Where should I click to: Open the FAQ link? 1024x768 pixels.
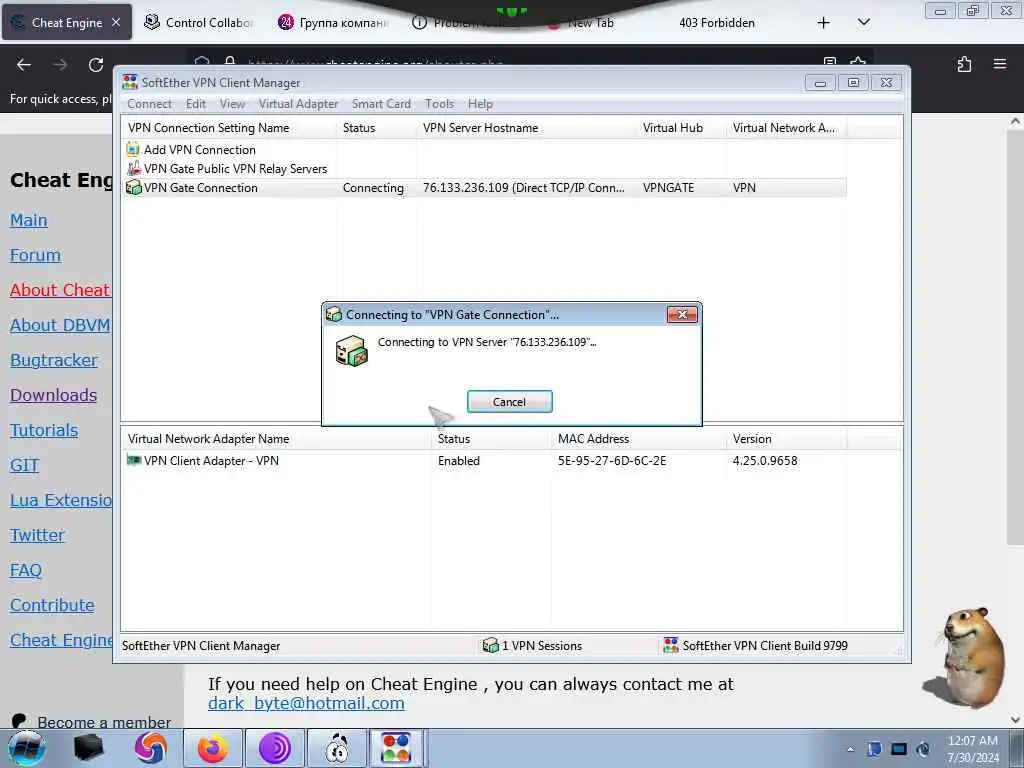25,570
